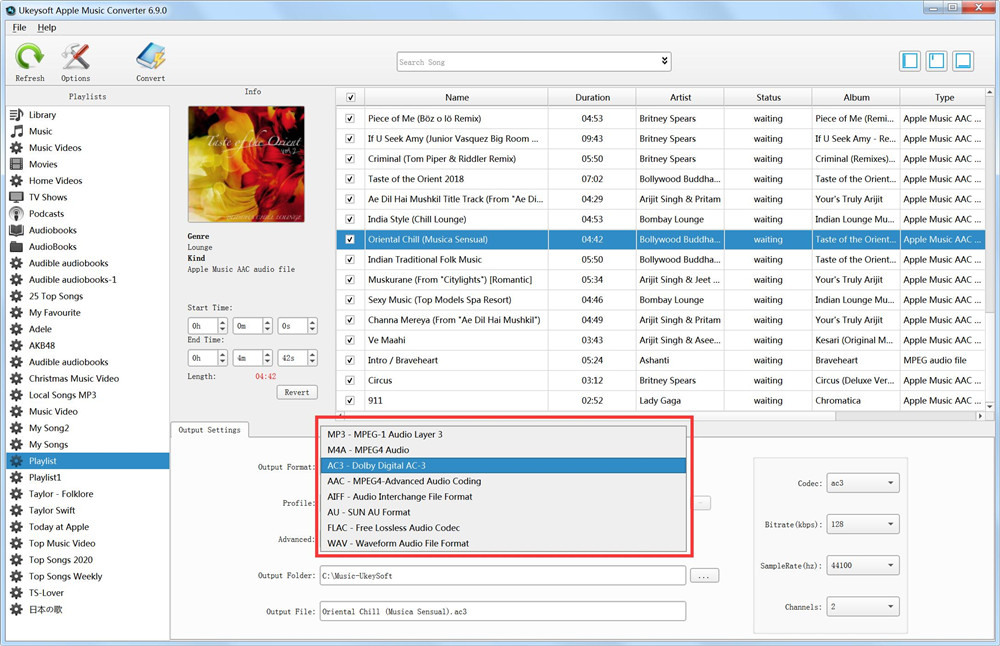
Task: Start conversion with the Convert icon
Action: tap(151, 57)
